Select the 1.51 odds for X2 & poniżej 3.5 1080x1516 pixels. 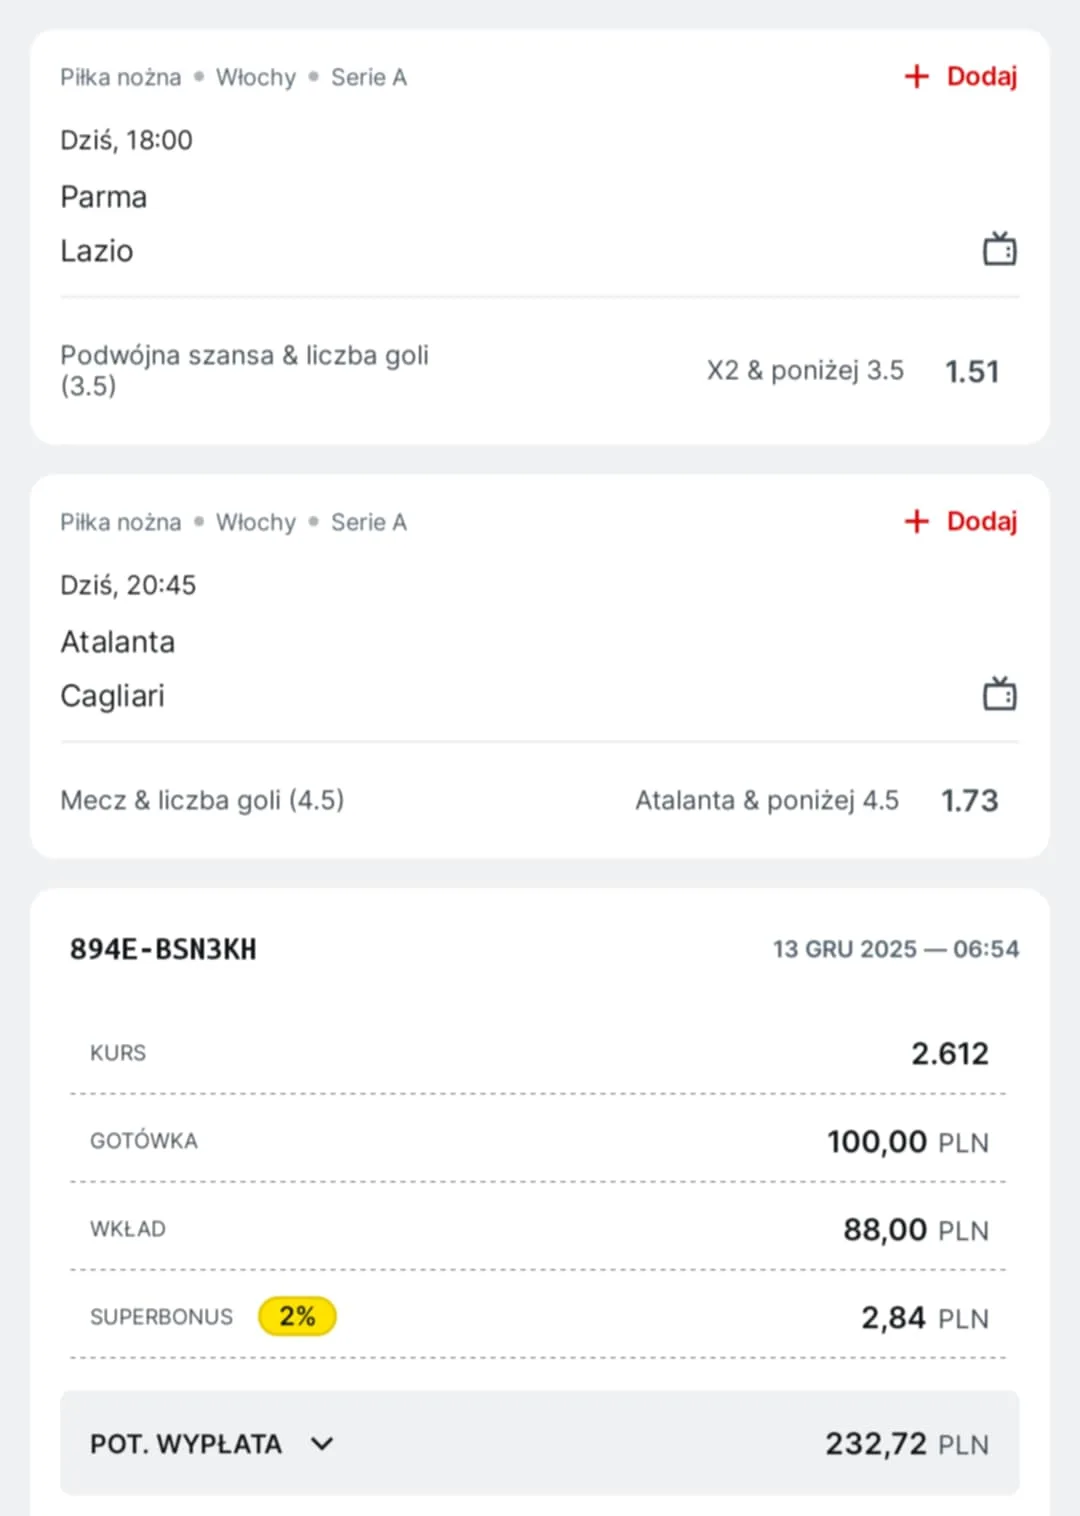tap(972, 371)
